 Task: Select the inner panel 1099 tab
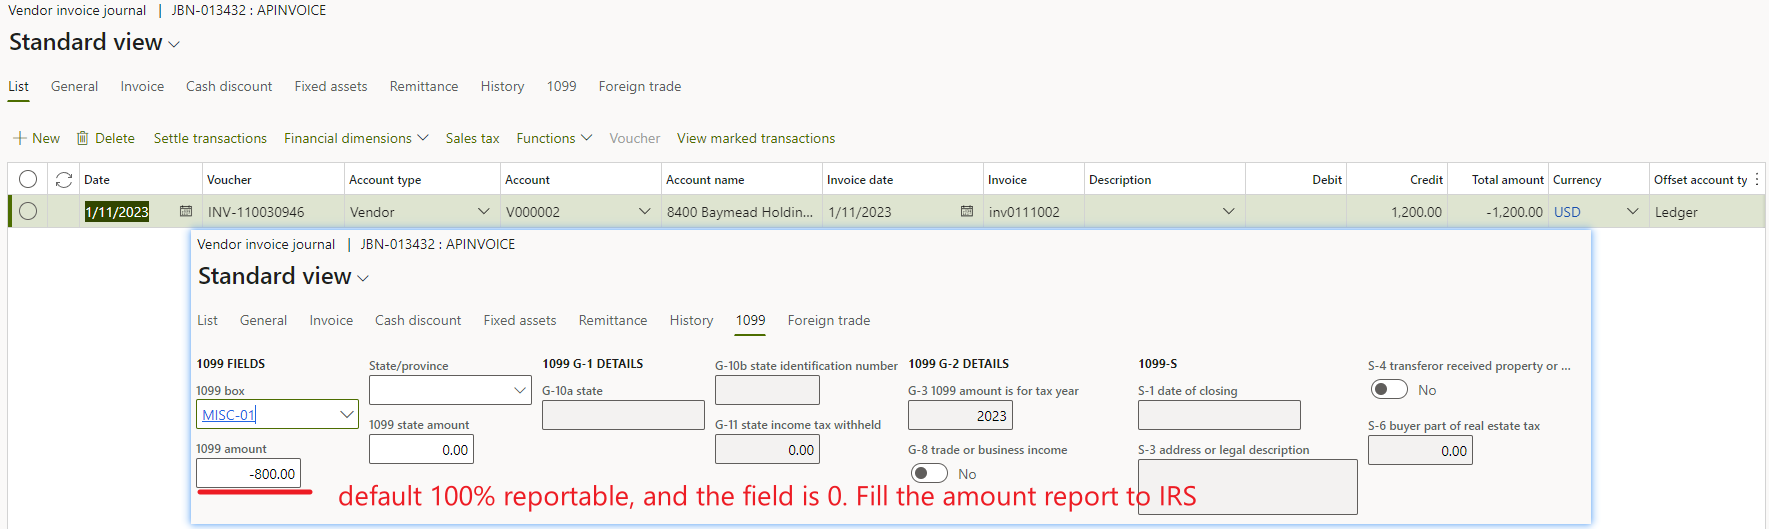750,320
